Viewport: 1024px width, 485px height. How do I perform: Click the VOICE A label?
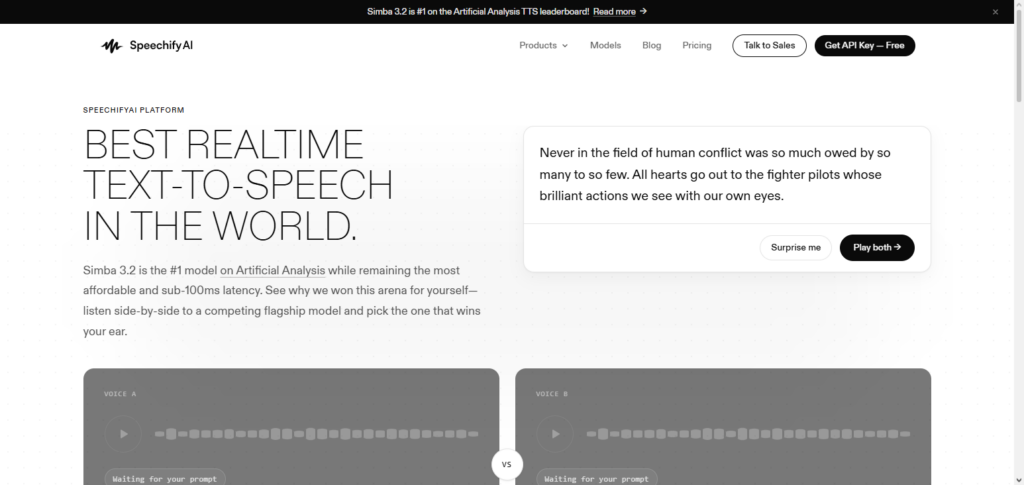pyautogui.click(x=120, y=394)
